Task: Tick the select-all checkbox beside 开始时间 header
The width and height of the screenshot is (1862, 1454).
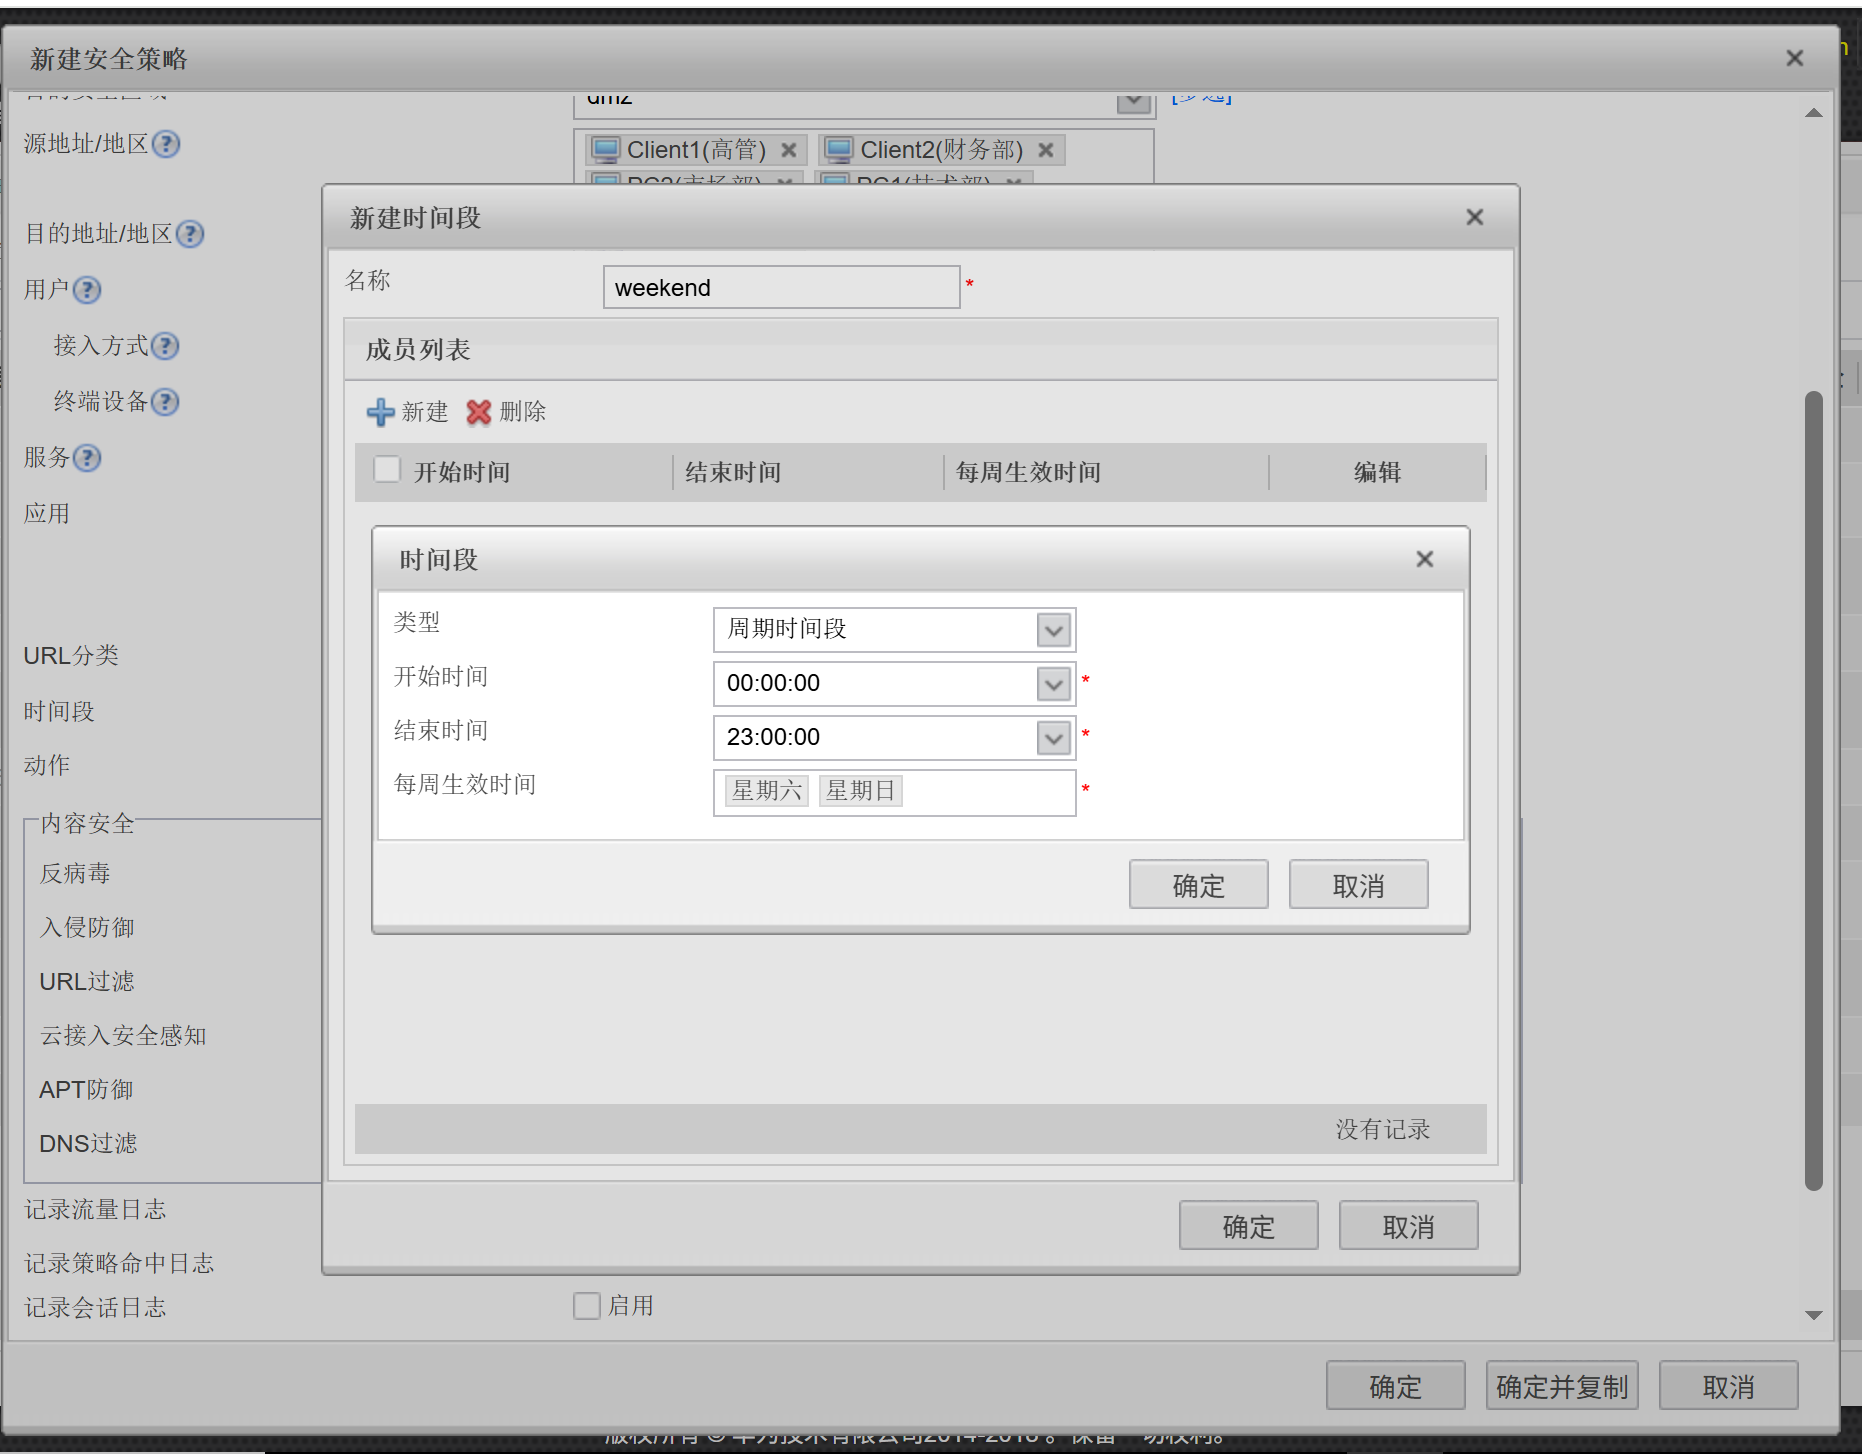Action: coord(387,469)
